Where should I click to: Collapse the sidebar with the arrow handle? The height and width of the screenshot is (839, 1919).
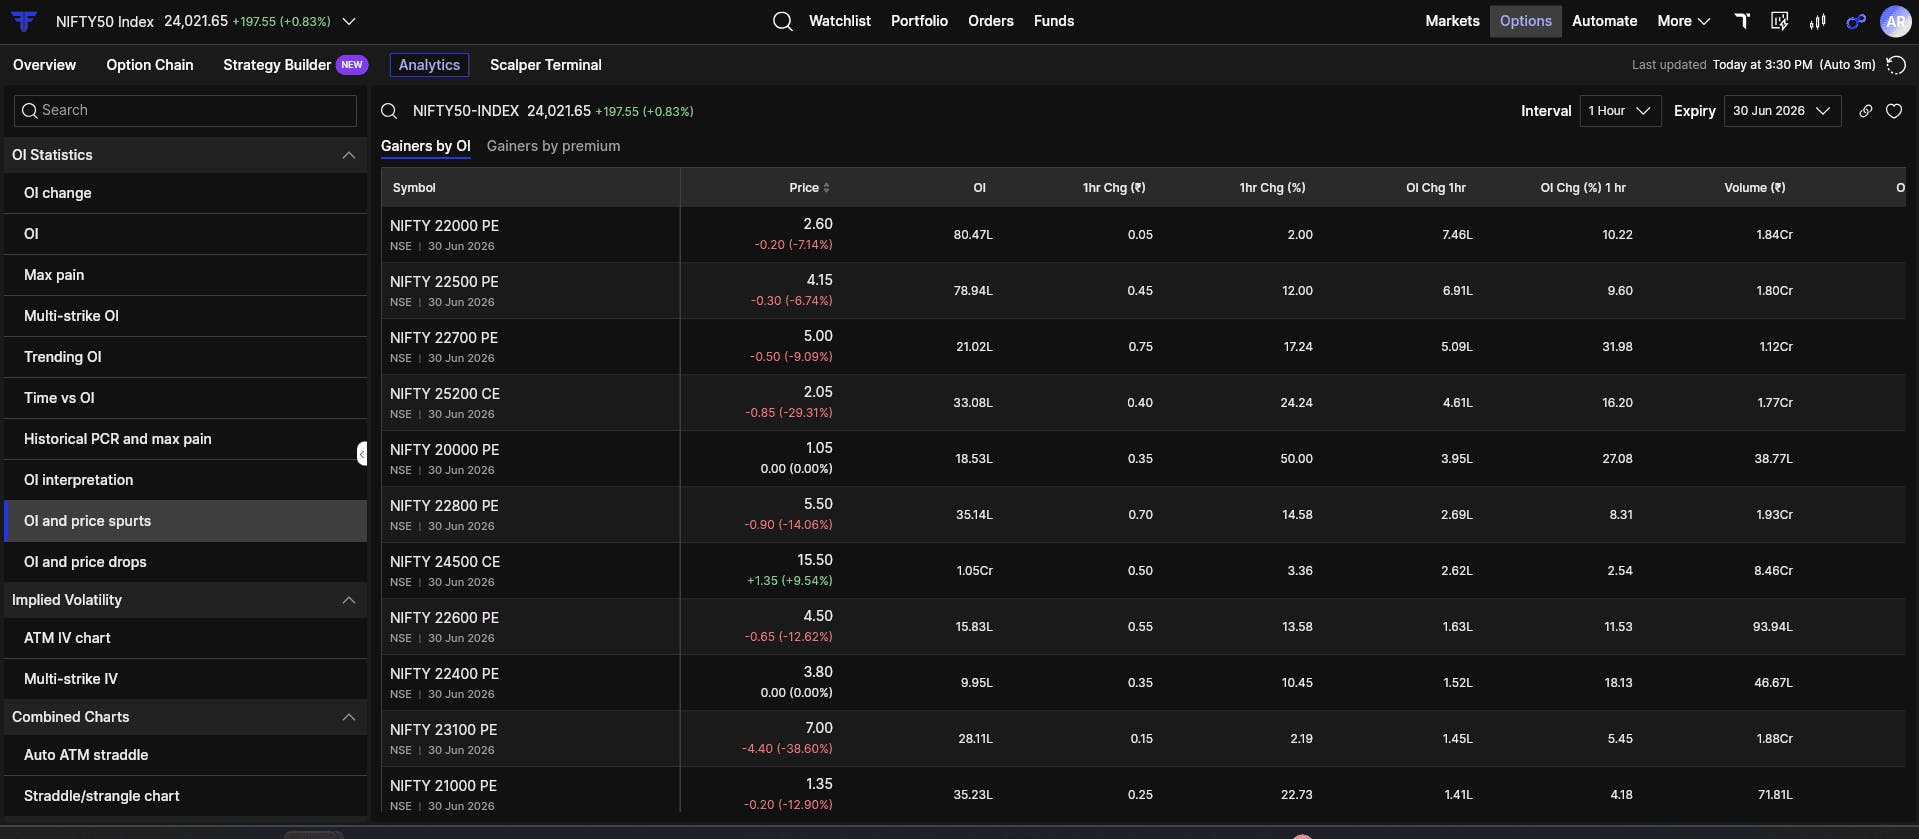[362, 454]
